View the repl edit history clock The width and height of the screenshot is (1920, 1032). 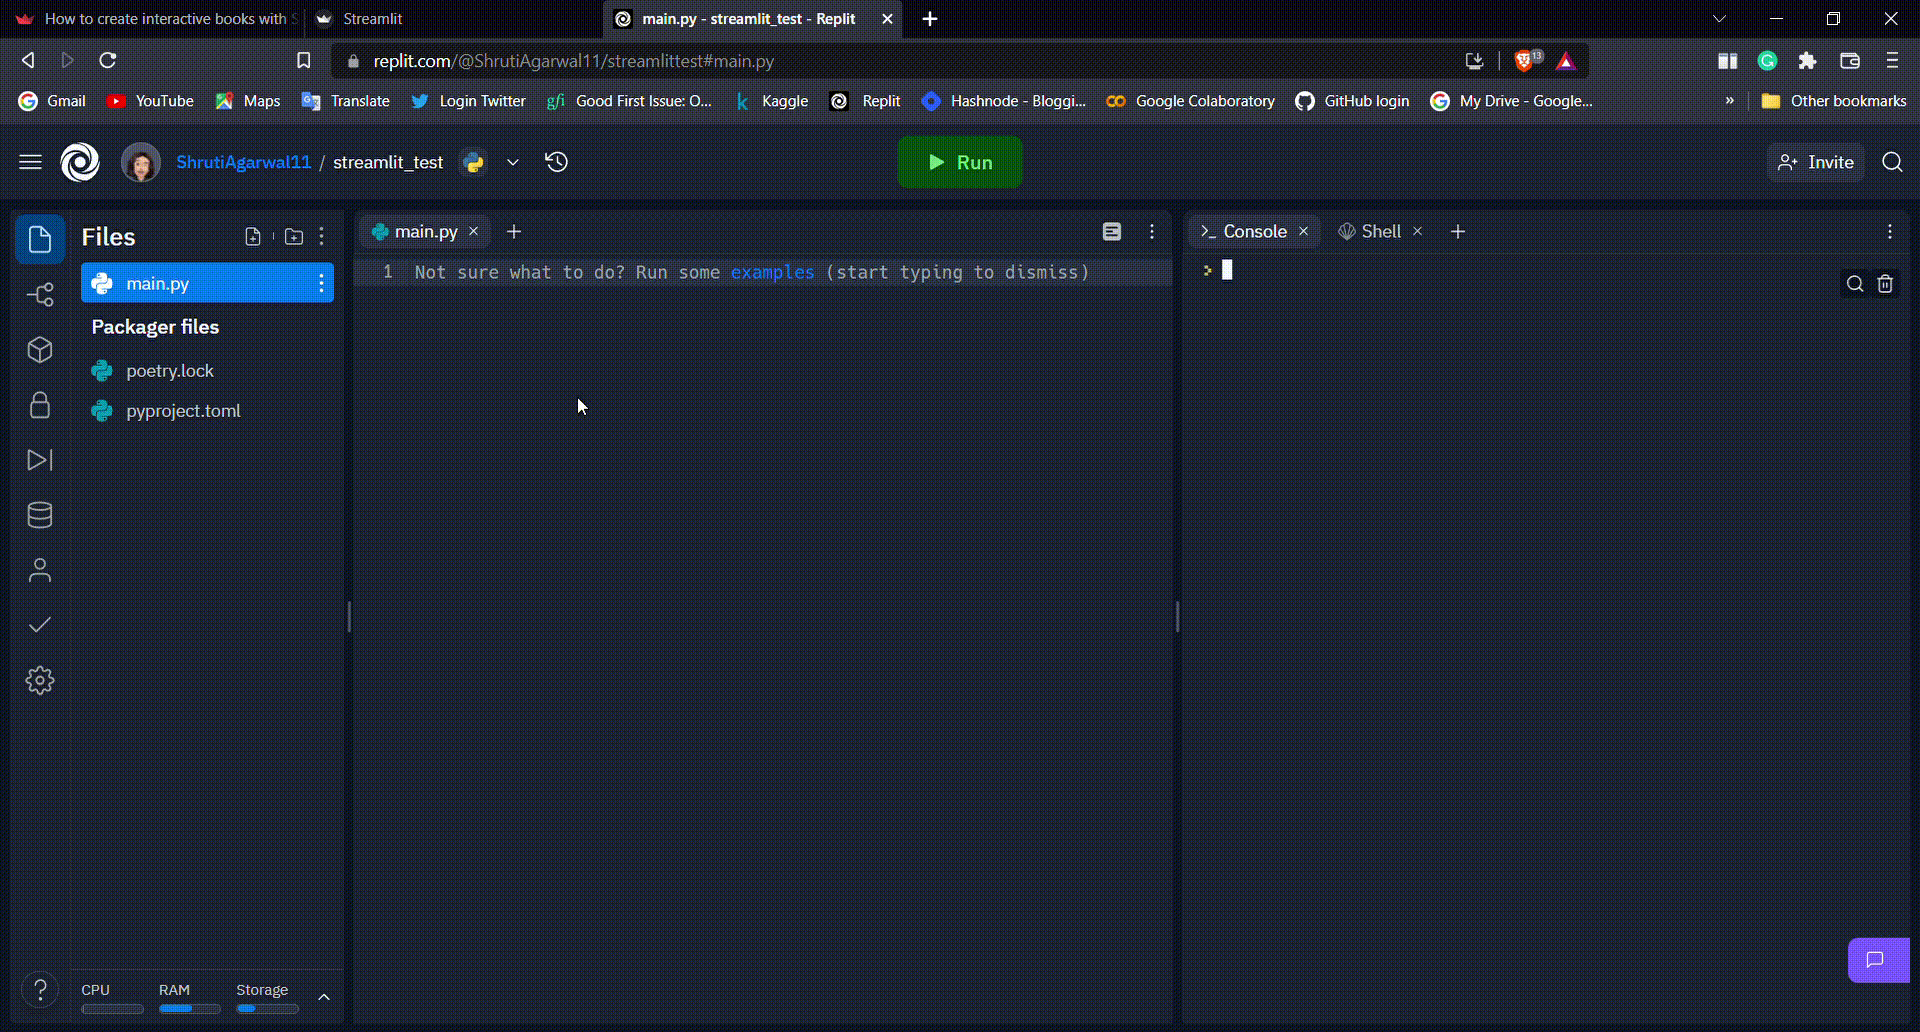pos(556,161)
